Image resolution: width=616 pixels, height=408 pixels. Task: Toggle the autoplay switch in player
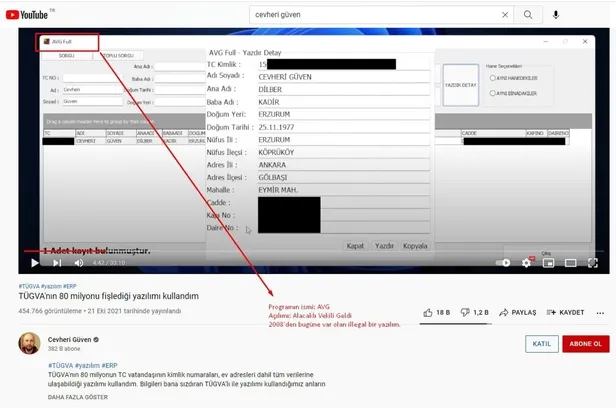tap(503, 263)
